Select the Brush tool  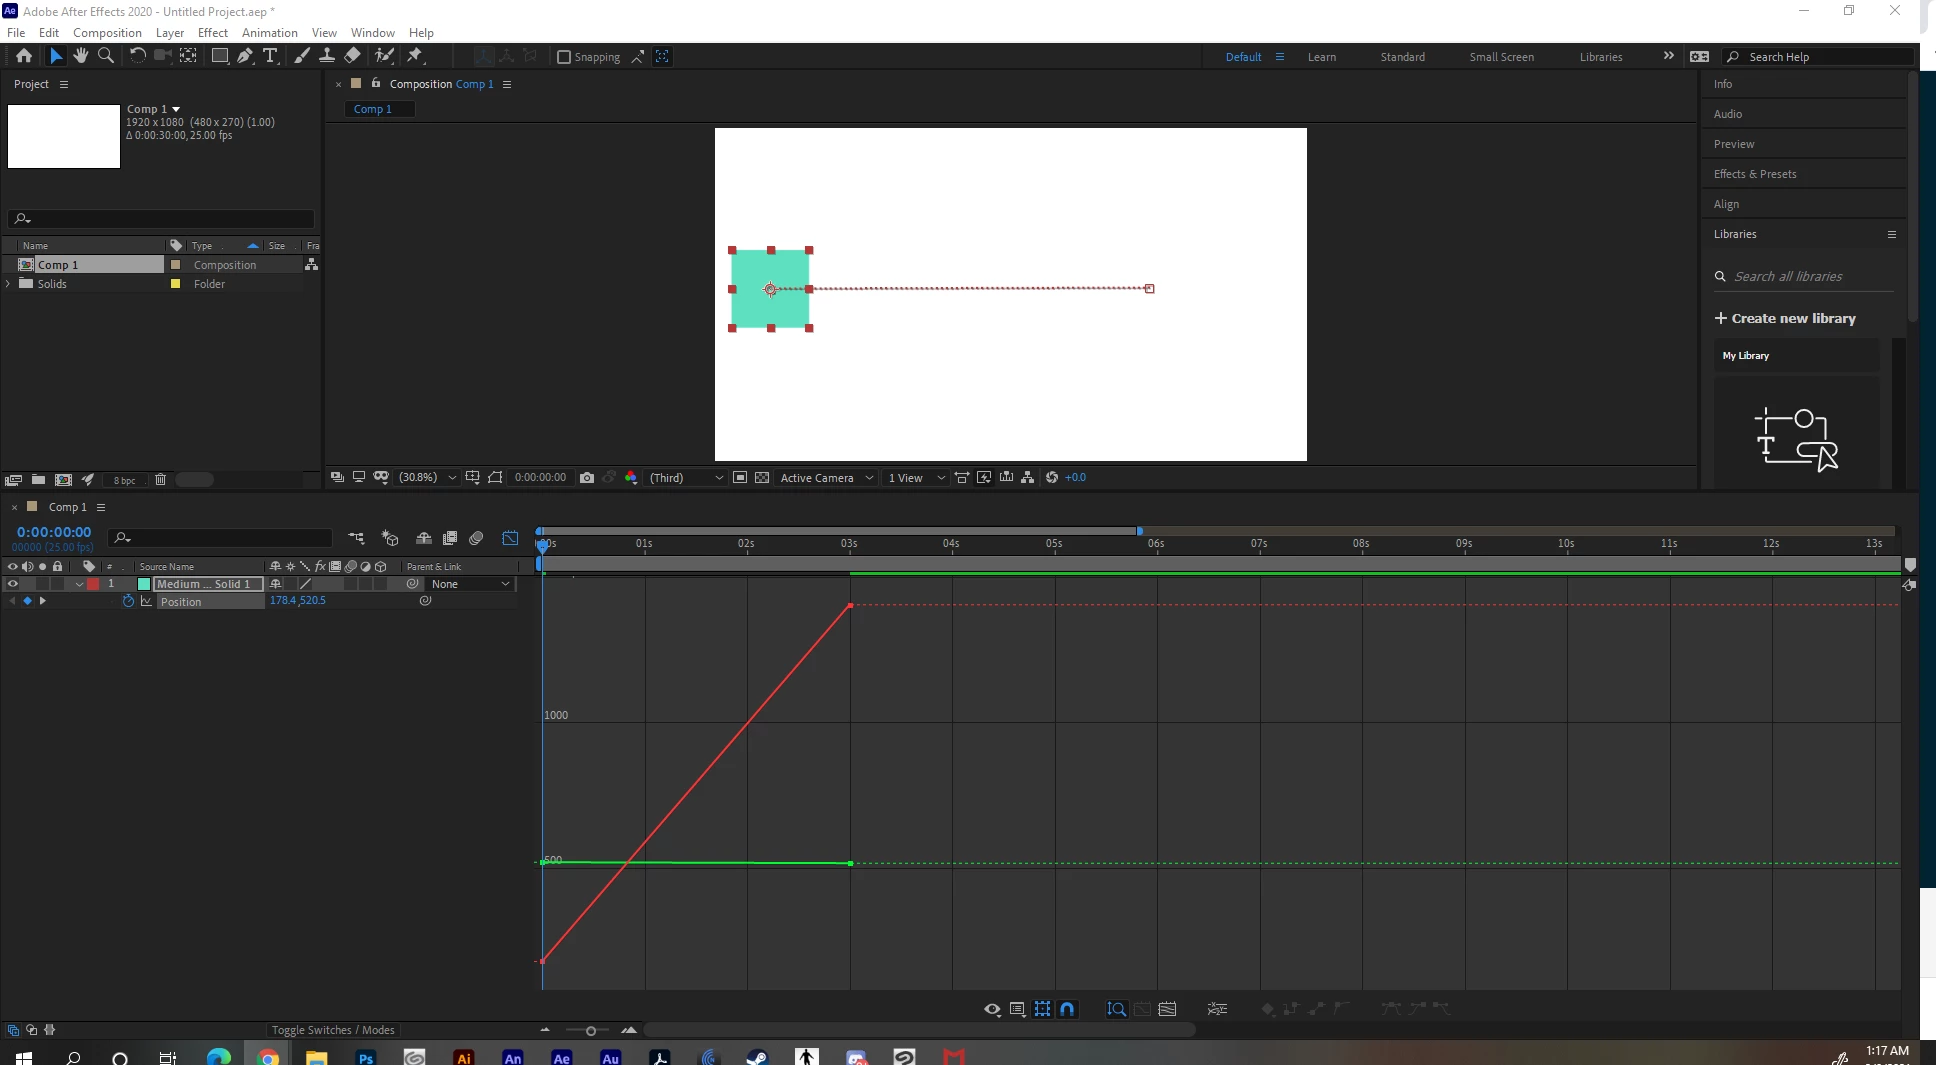[x=302, y=56]
